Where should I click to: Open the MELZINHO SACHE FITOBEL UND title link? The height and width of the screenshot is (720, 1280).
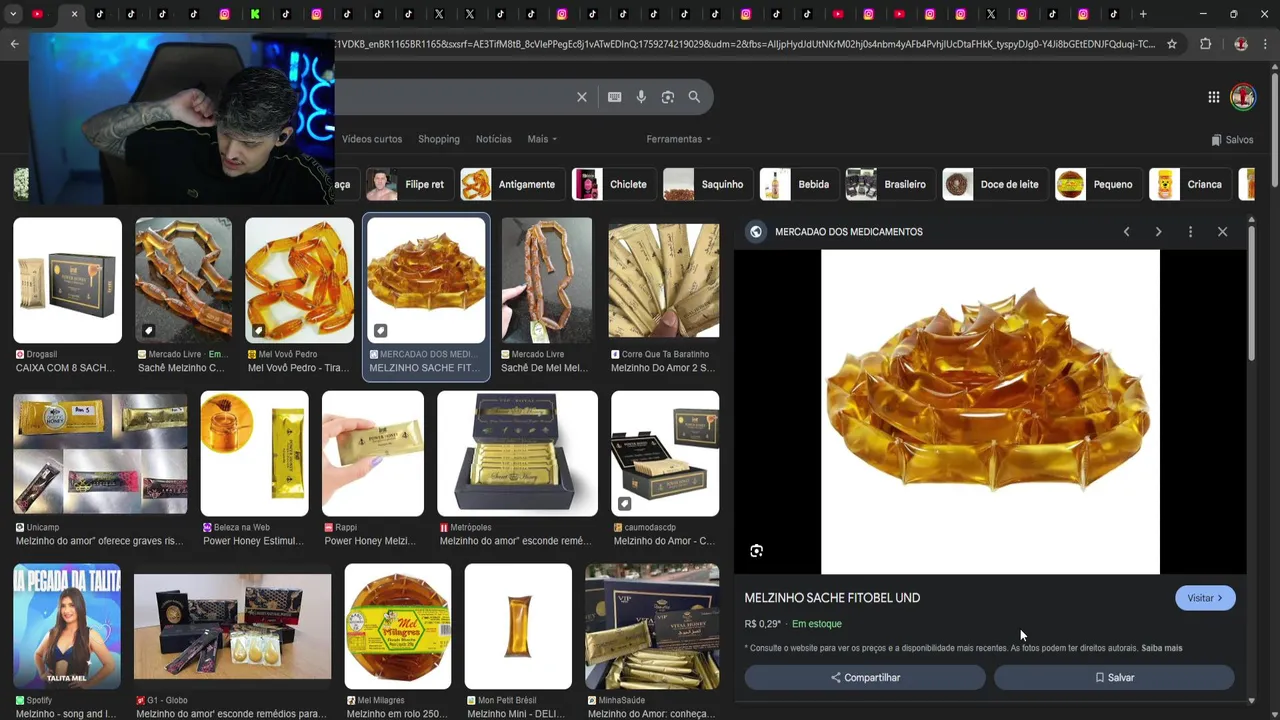832,598
